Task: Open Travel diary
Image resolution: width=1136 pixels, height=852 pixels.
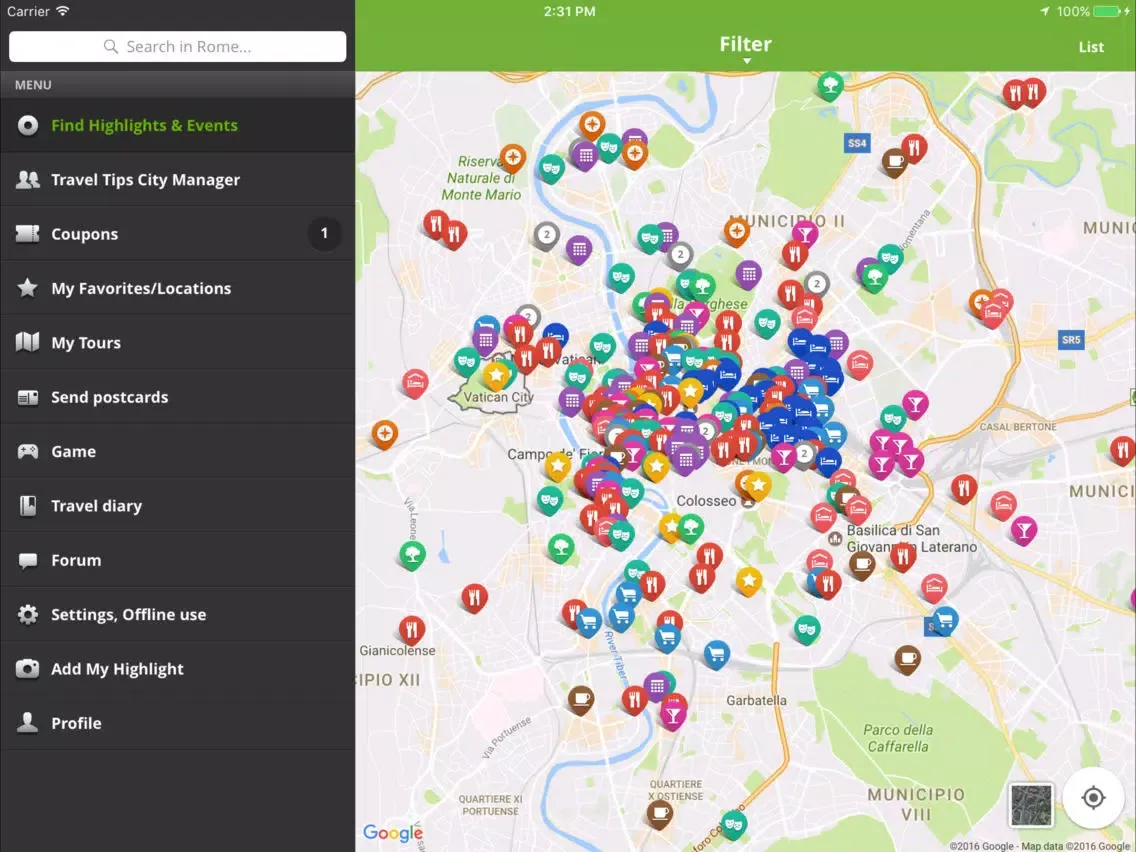Action: [x=178, y=506]
